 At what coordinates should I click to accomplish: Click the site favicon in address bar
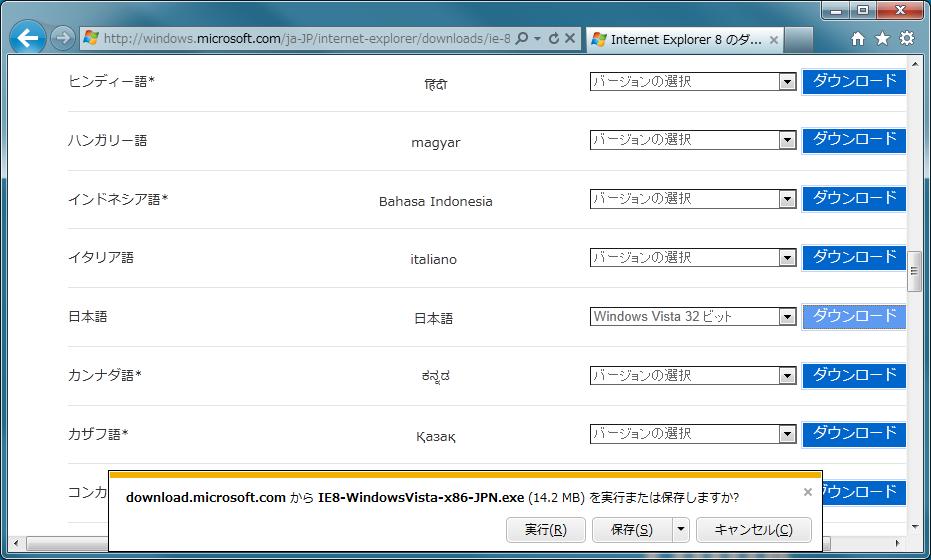pos(91,38)
